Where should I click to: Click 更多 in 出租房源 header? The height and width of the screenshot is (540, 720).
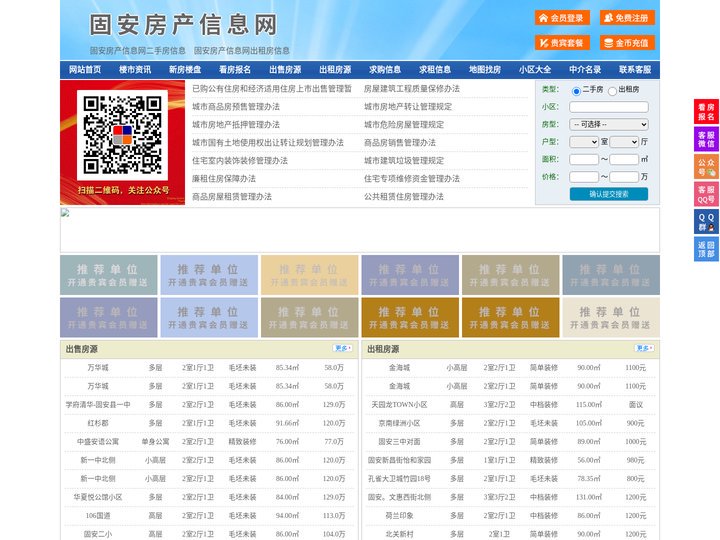pyautogui.click(x=644, y=349)
